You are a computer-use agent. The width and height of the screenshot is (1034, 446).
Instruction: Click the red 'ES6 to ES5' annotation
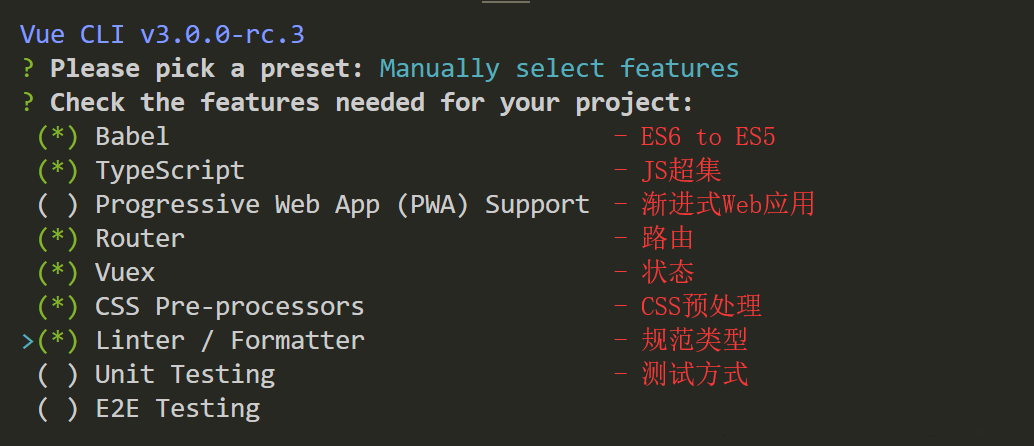[x=708, y=137]
